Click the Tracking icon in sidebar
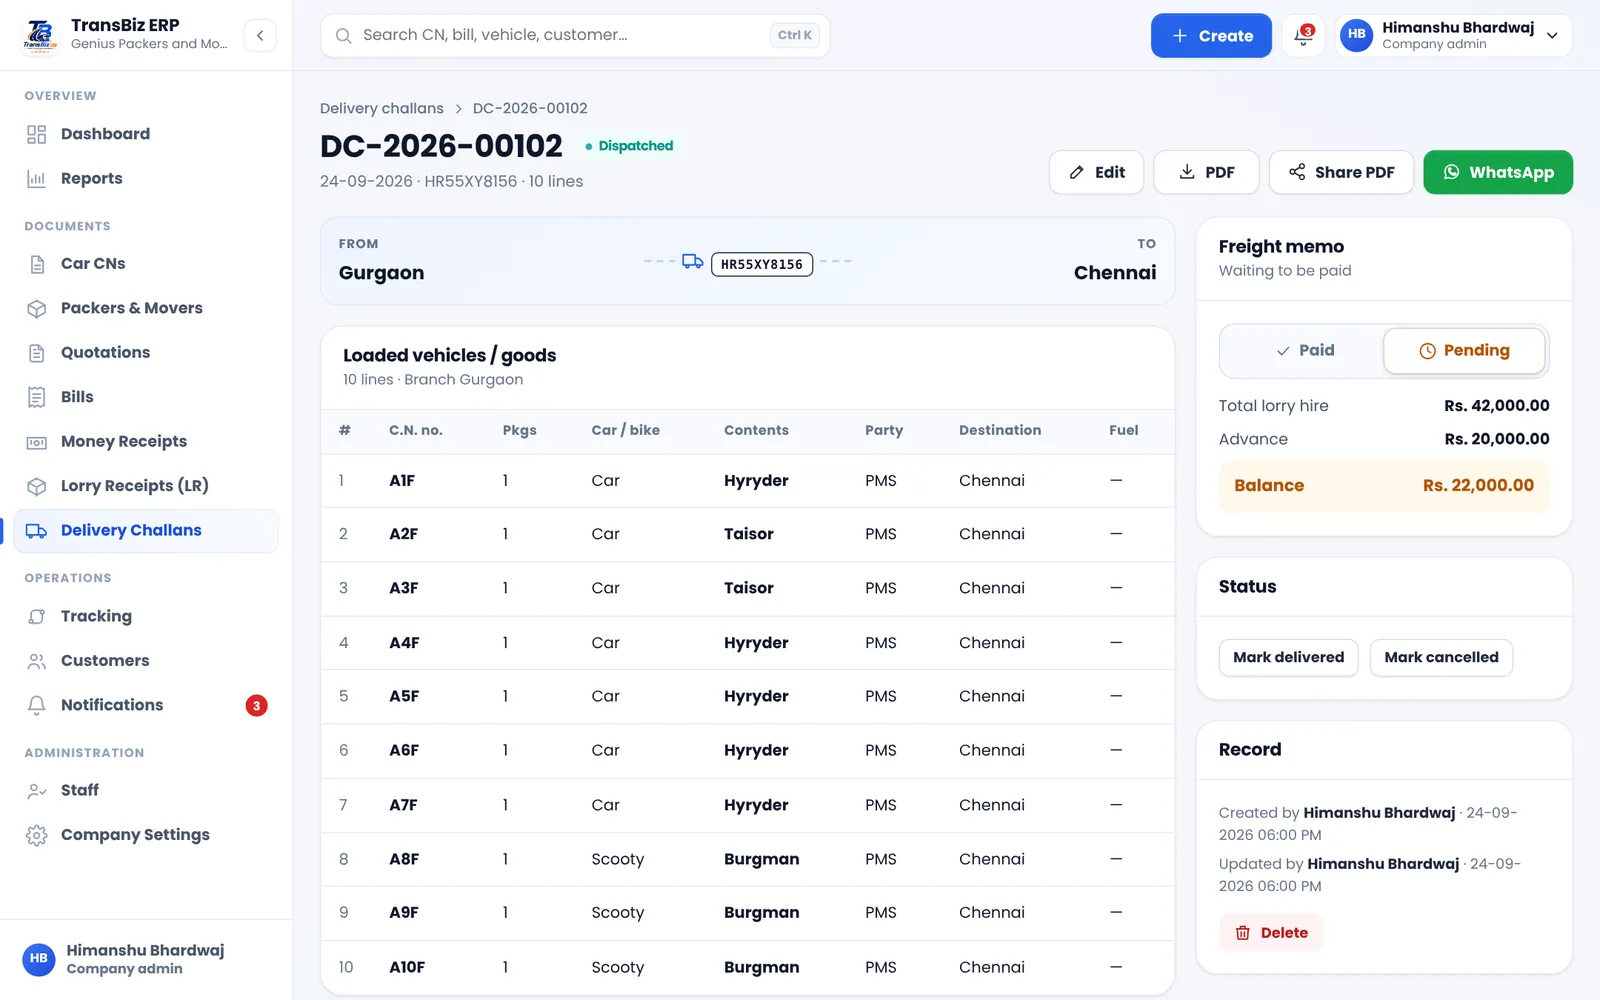The height and width of the screenshot is (1000, 1600). (x=37, y=617)
